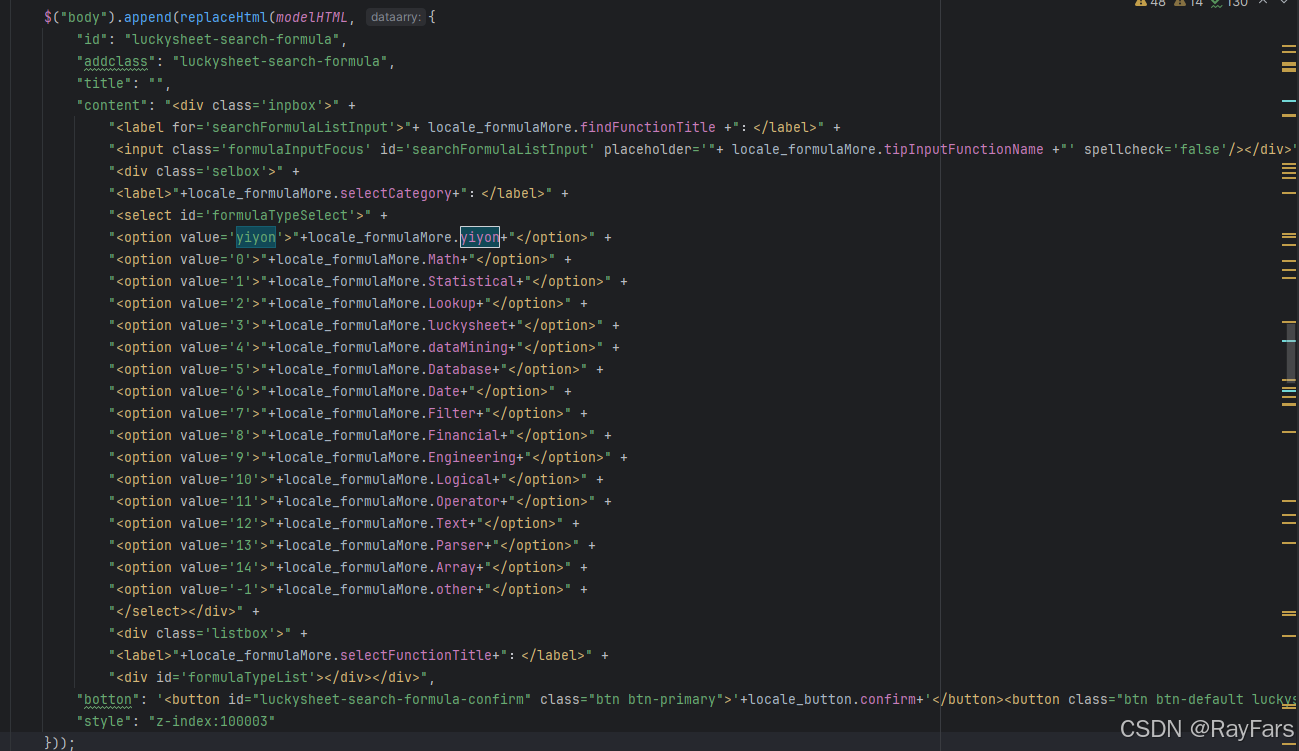Screen dimensions: 1299x751
Task: Click other in option value '-1' line
Action: click(456, 589)
